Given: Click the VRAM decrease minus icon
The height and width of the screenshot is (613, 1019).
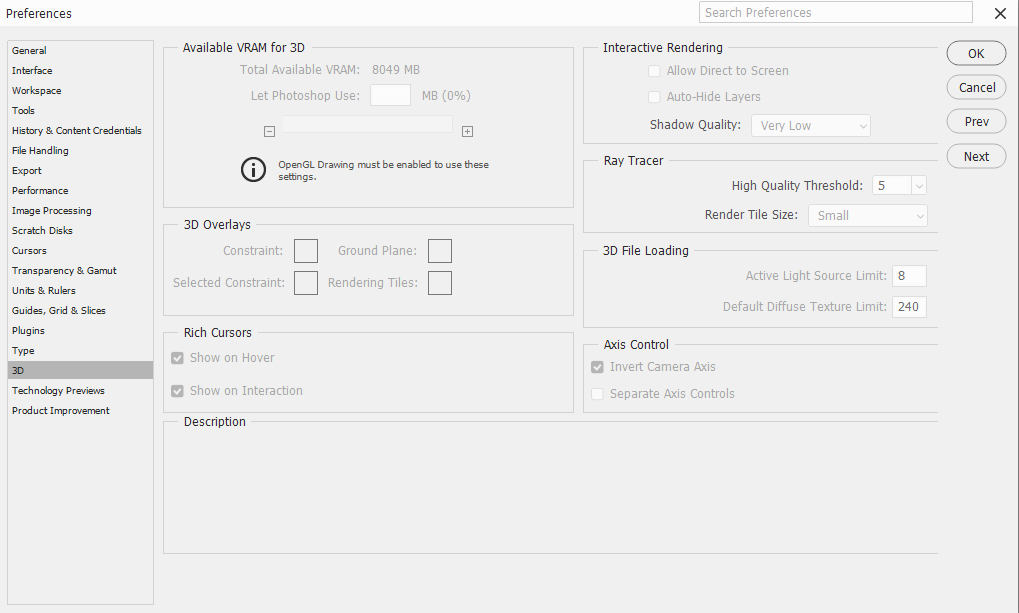Looking at the screenshot, I should click(x=269, y=131).
